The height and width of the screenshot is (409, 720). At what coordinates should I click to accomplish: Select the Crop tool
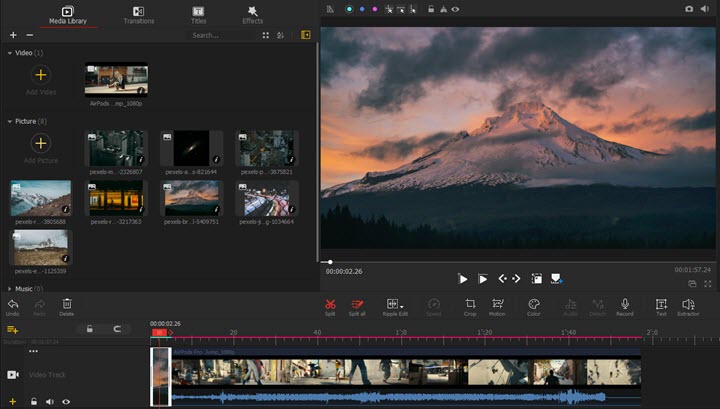pos(470,304)
